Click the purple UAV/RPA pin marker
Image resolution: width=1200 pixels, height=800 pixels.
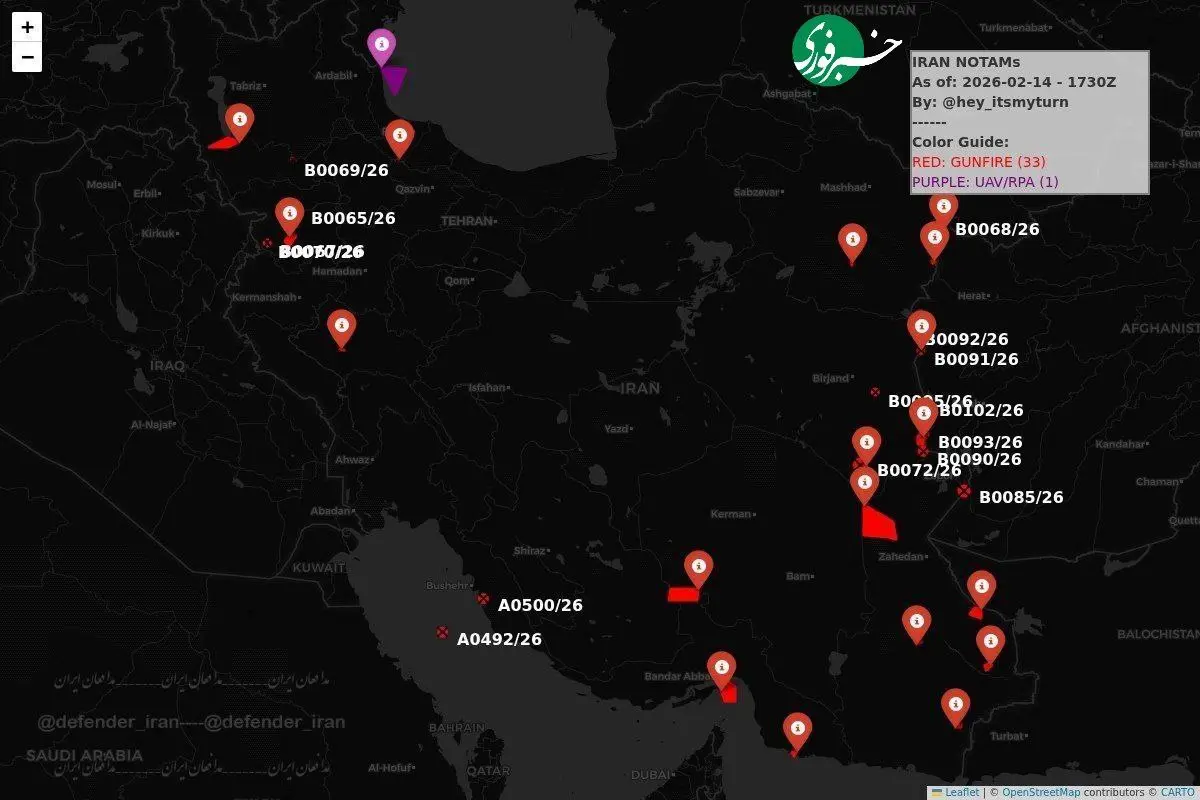(x=381, y=45)
